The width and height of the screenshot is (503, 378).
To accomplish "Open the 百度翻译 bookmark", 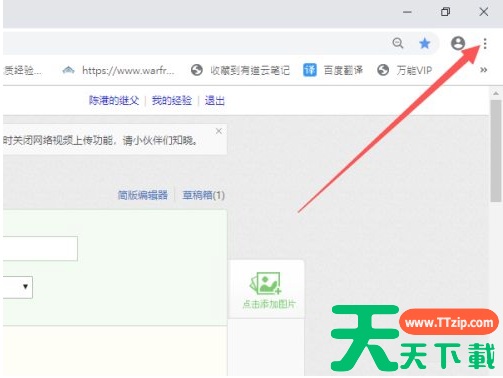I will tap(333, 70).
